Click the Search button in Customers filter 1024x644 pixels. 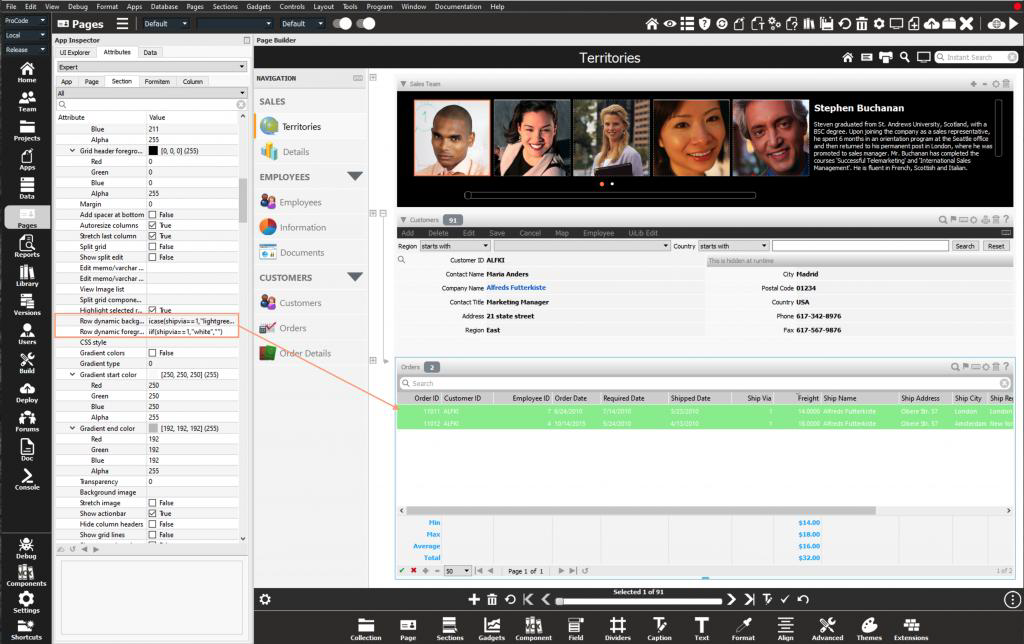point(964,245)
